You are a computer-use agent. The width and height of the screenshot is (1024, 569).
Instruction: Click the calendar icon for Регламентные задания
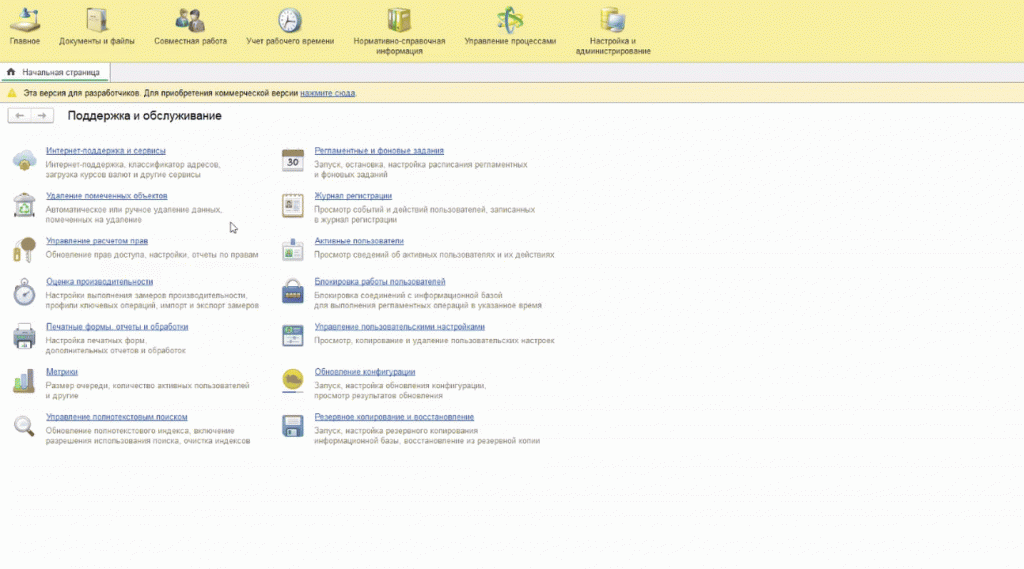(x=293, y=160)
